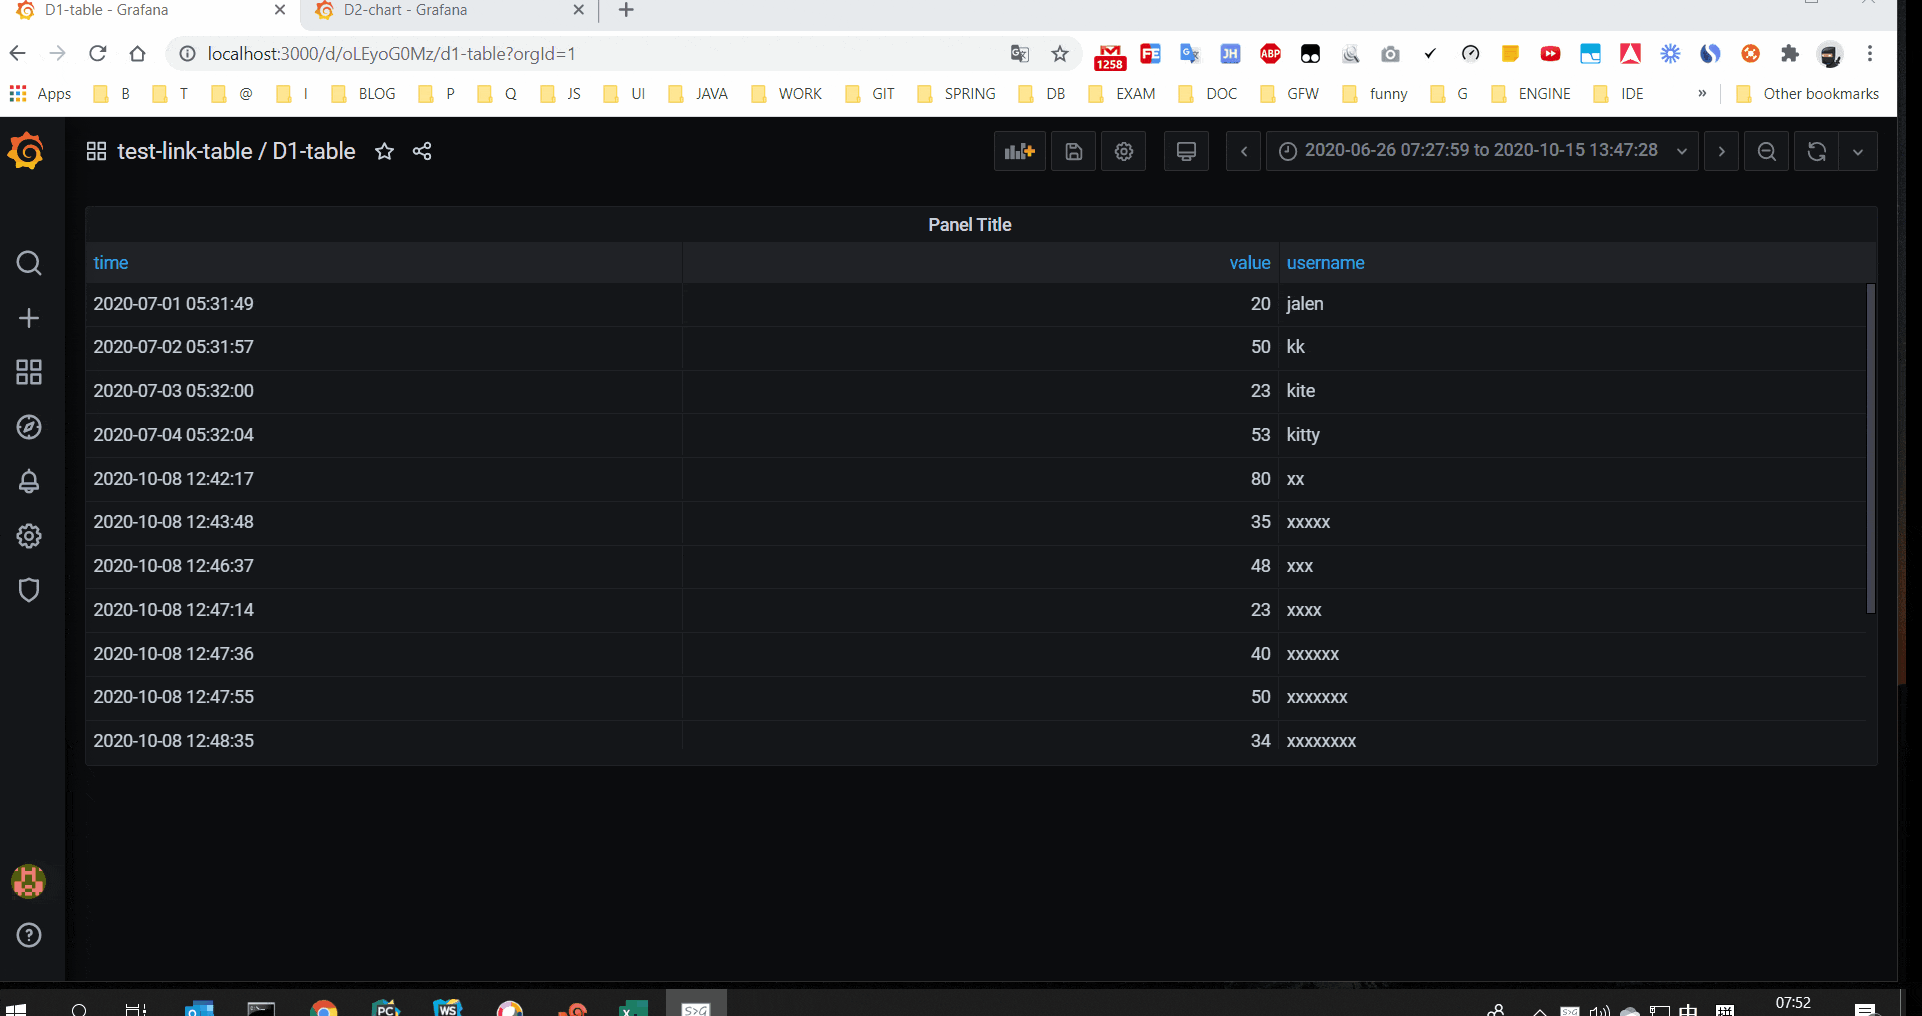Open the Add panel tool
Viewport: 1922px width, 1016px height.
tap(1019, 151)
